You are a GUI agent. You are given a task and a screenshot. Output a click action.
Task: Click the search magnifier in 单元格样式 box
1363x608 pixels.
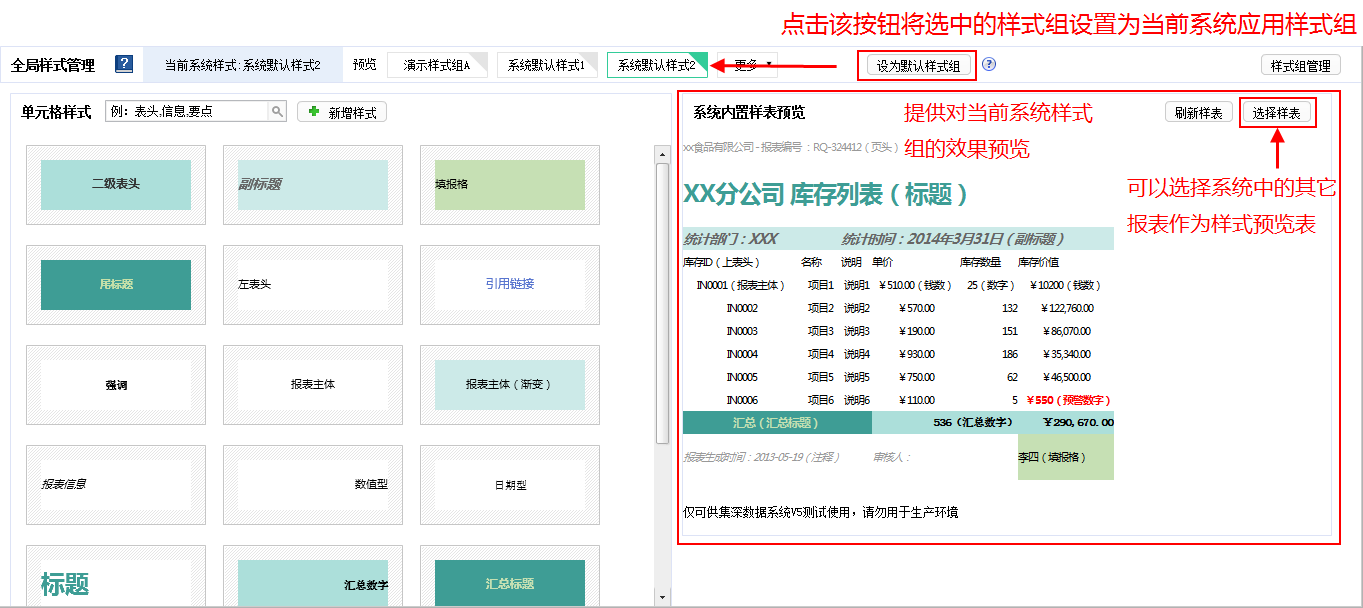coord(278,112)
